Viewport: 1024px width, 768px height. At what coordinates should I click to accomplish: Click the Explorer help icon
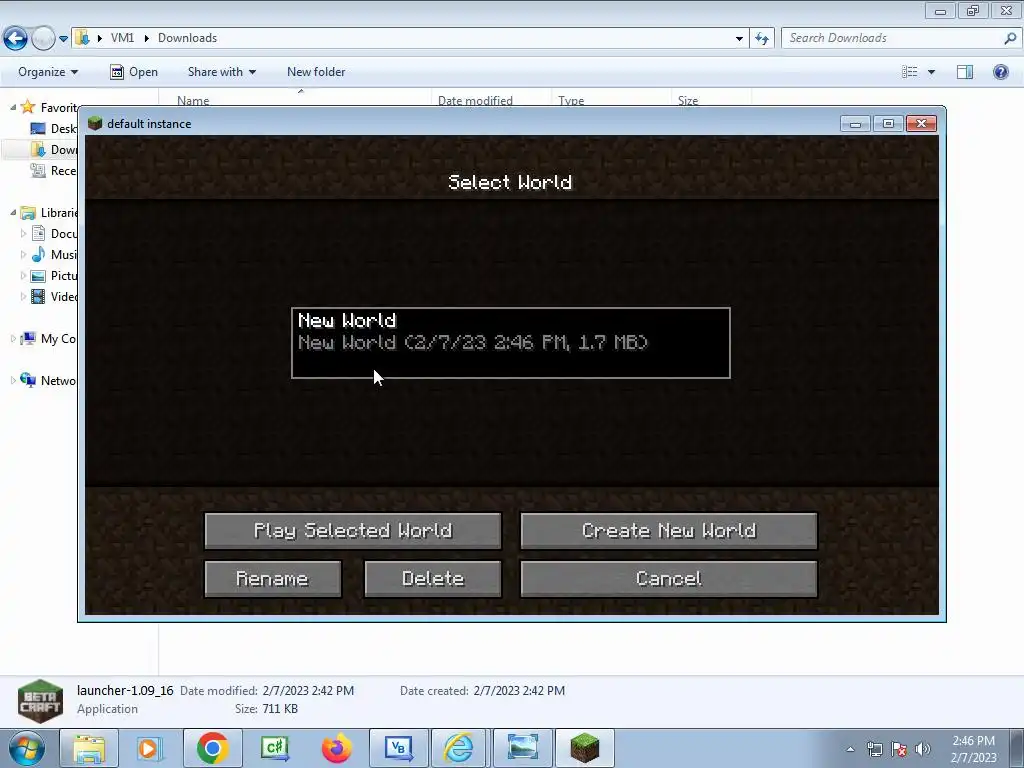point(1000,72)
